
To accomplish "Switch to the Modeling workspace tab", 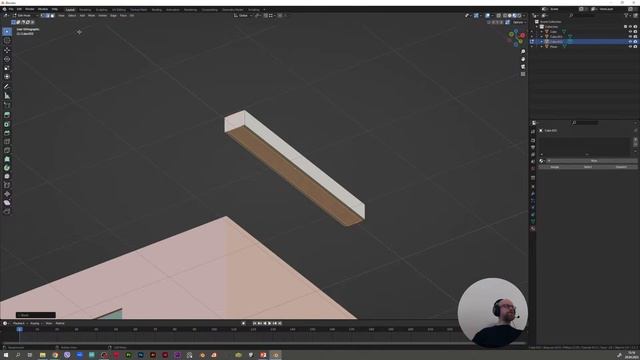I will tap(85, 9).
